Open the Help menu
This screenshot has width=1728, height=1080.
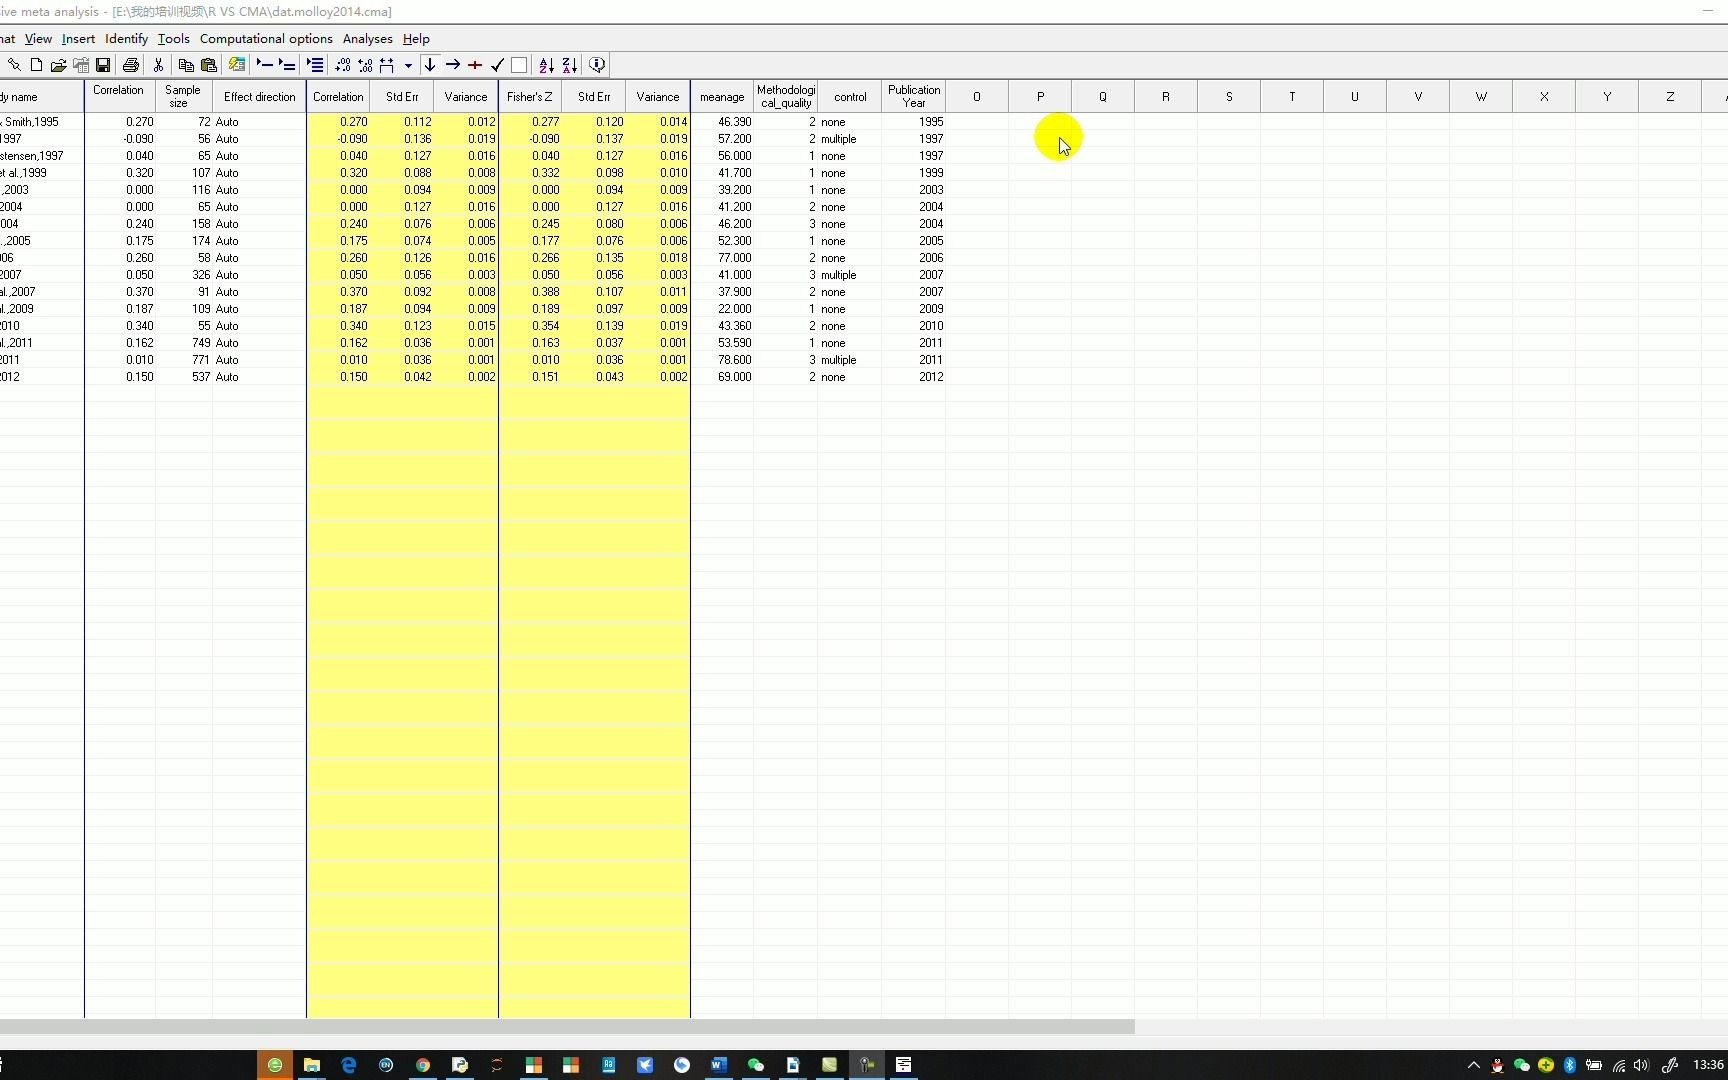tap(416, 39)
